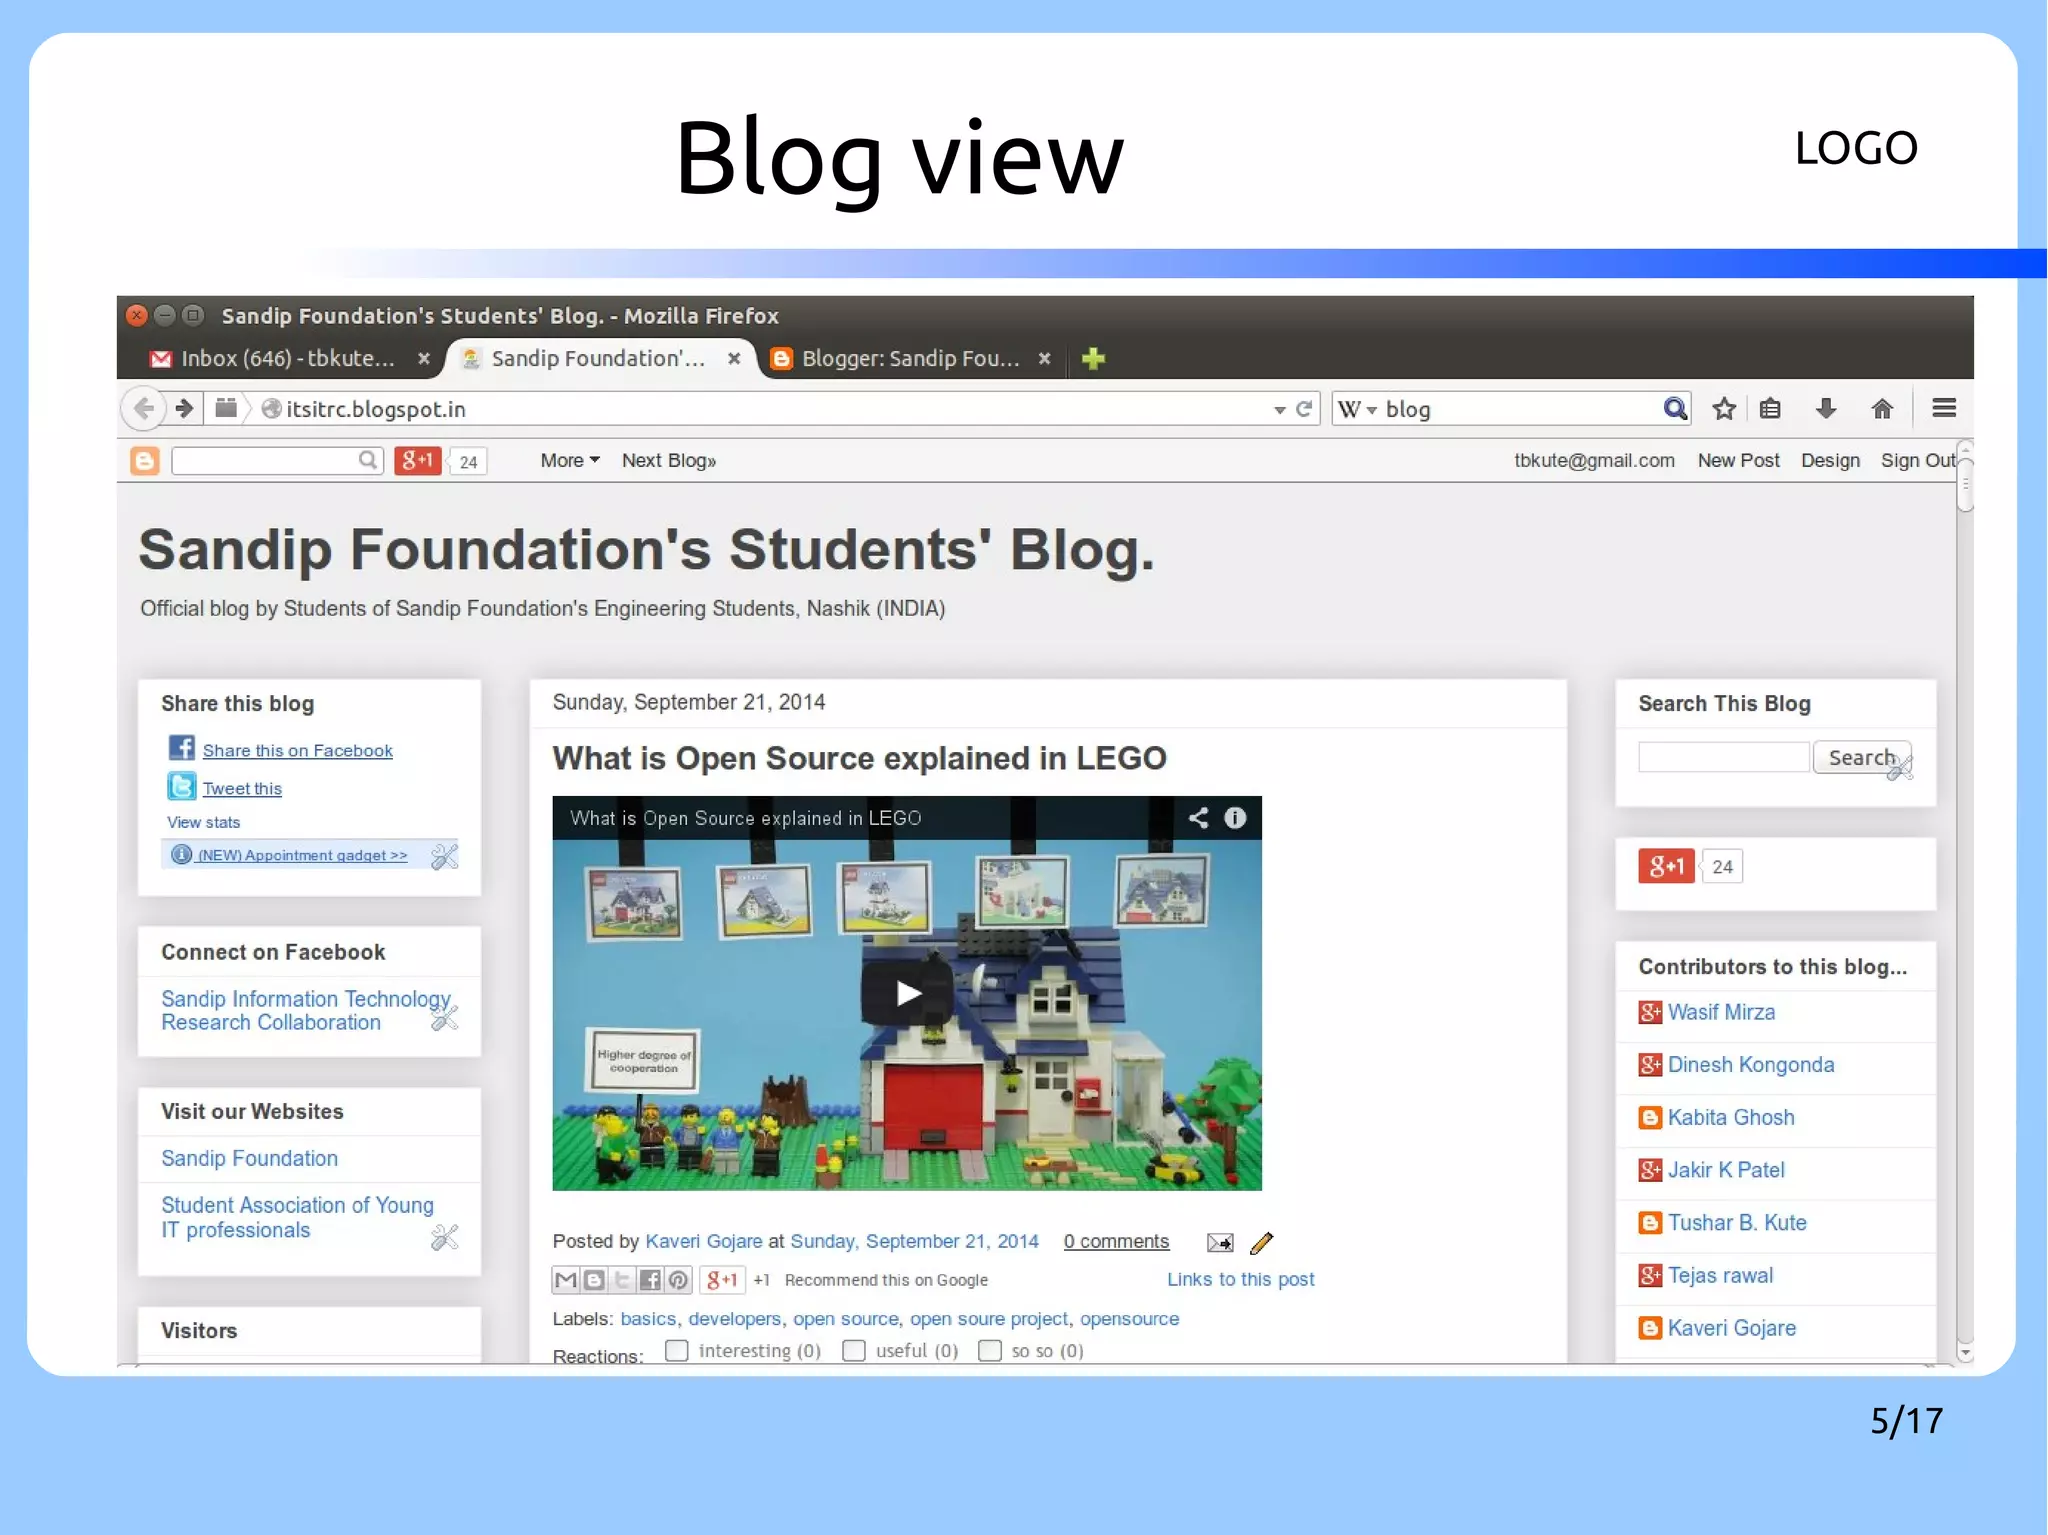Screen dimensions: 2048x1535
Task: Click the opensource label
Action: tap(1129, 1318)
